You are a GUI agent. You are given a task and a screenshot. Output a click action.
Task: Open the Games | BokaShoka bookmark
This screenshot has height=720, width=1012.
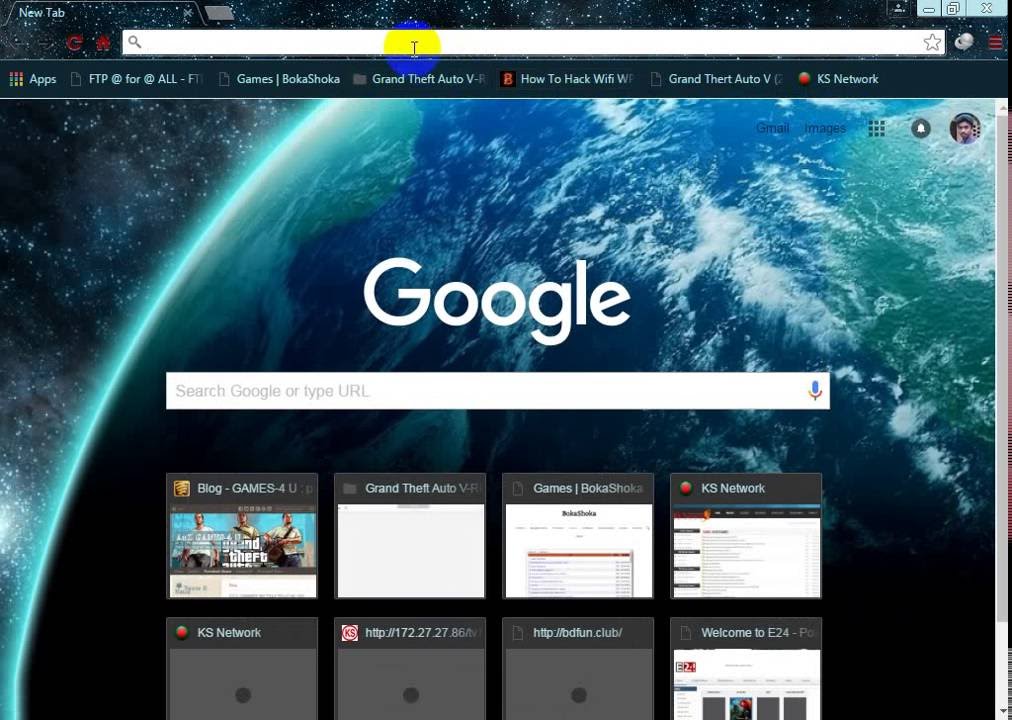tap(279, 79)
